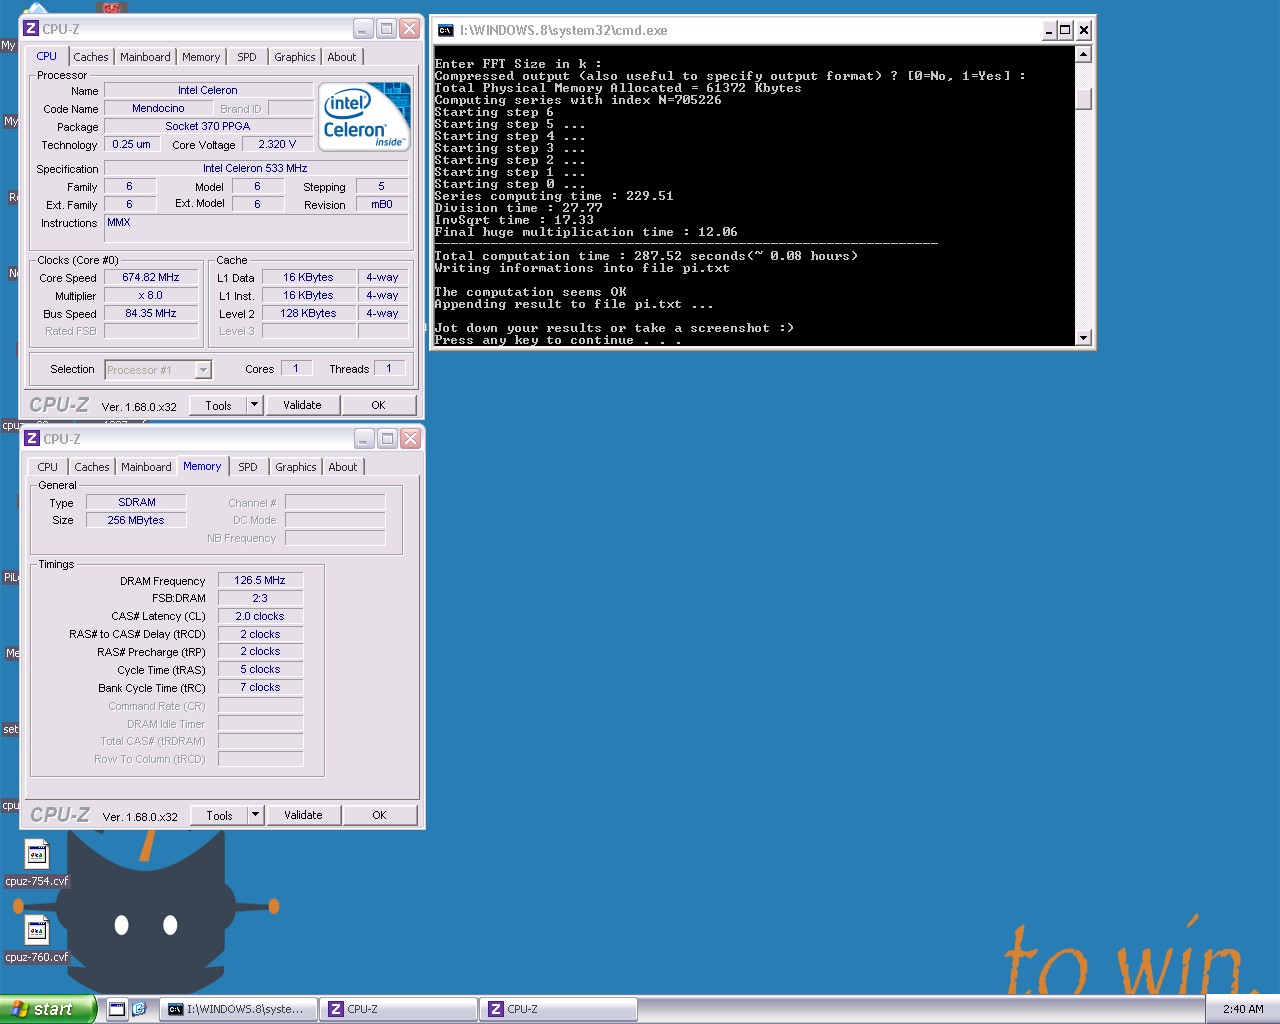Open SPD tab in CPU-Z processor window
The height and width of the screenshot is (1024, 1280).
pyautogui.click(x=247, y=57)
